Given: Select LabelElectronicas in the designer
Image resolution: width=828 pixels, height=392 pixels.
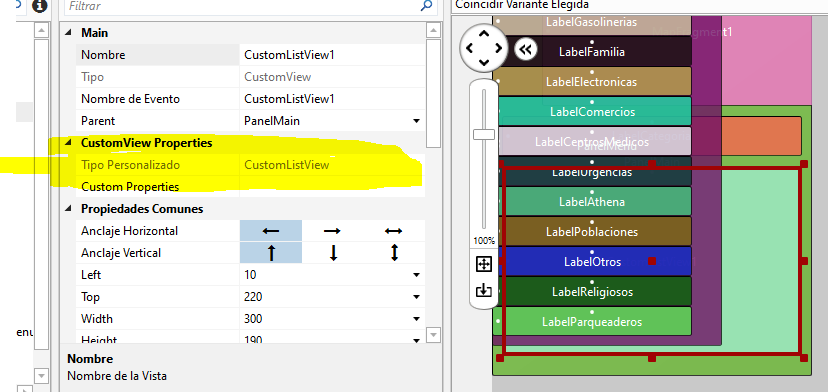Looking at the screenshot, I should pyautogui.click(x=591, y=82).
